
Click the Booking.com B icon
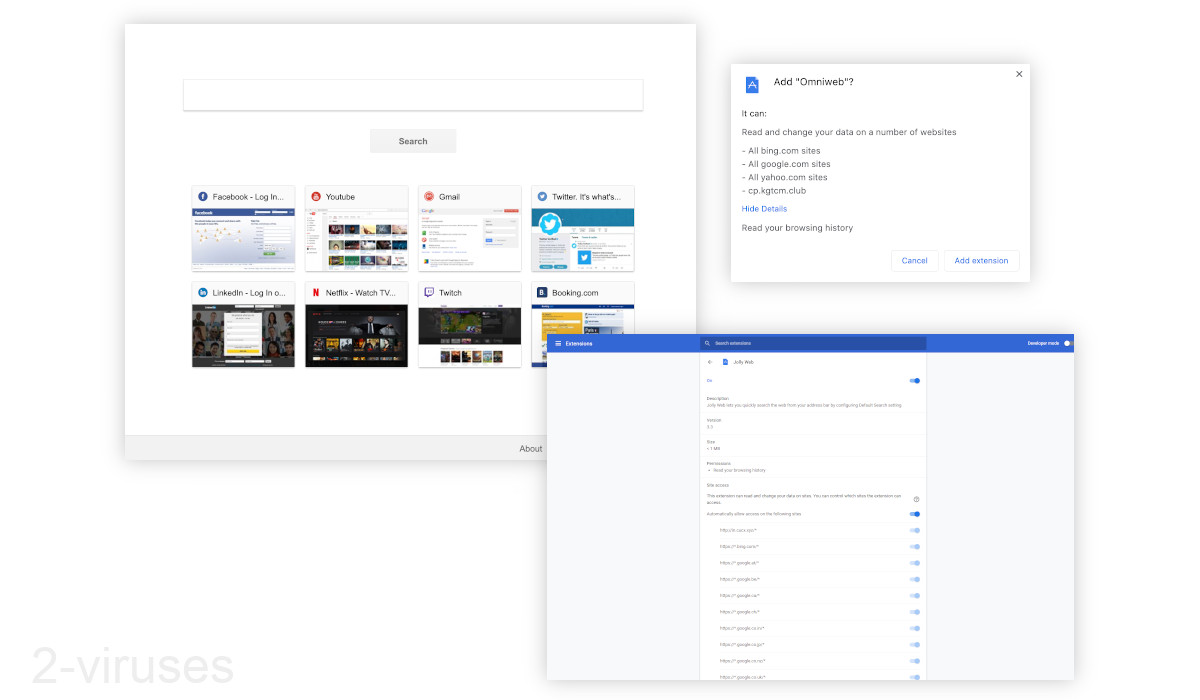tap(542, 292)
